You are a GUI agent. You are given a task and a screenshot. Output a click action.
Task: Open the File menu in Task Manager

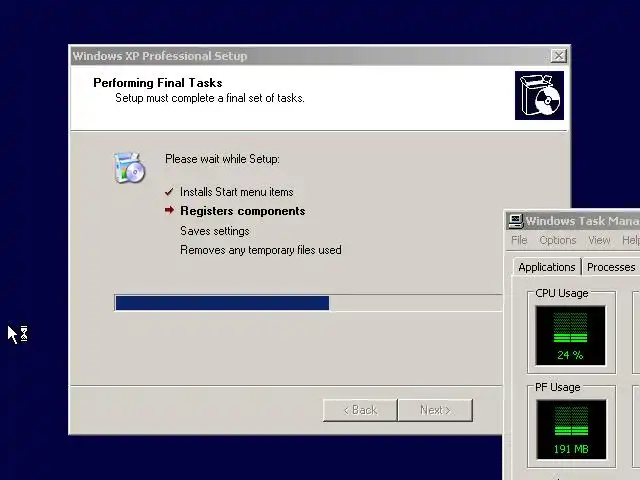pos(519,240)
